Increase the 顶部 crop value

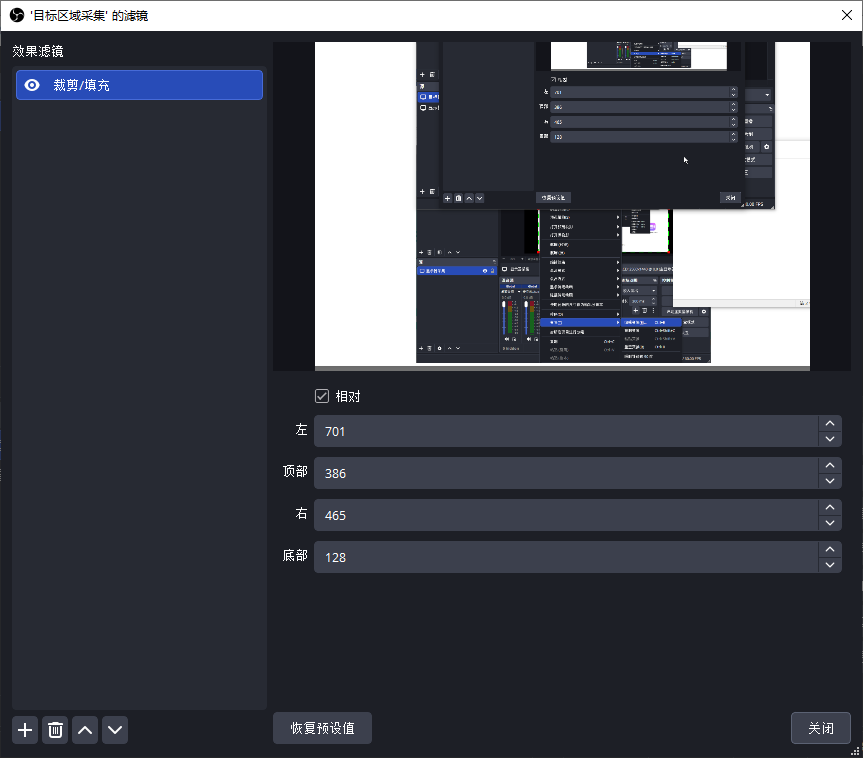(x=830, y=465)
